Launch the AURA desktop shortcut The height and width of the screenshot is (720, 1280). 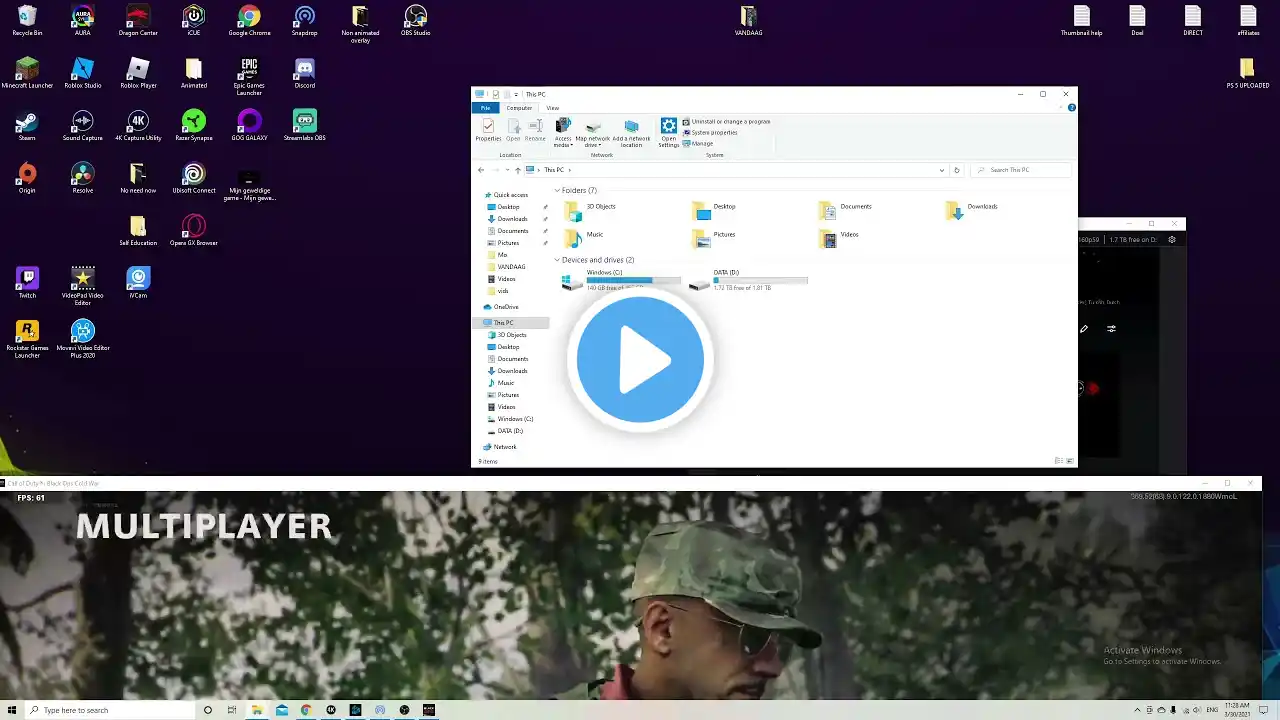[x=83, y=21]
